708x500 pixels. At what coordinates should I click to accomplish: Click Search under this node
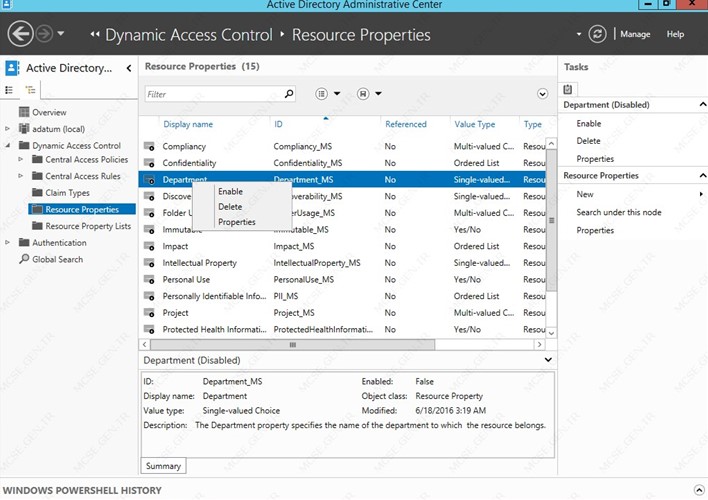[x=619, y=212]
